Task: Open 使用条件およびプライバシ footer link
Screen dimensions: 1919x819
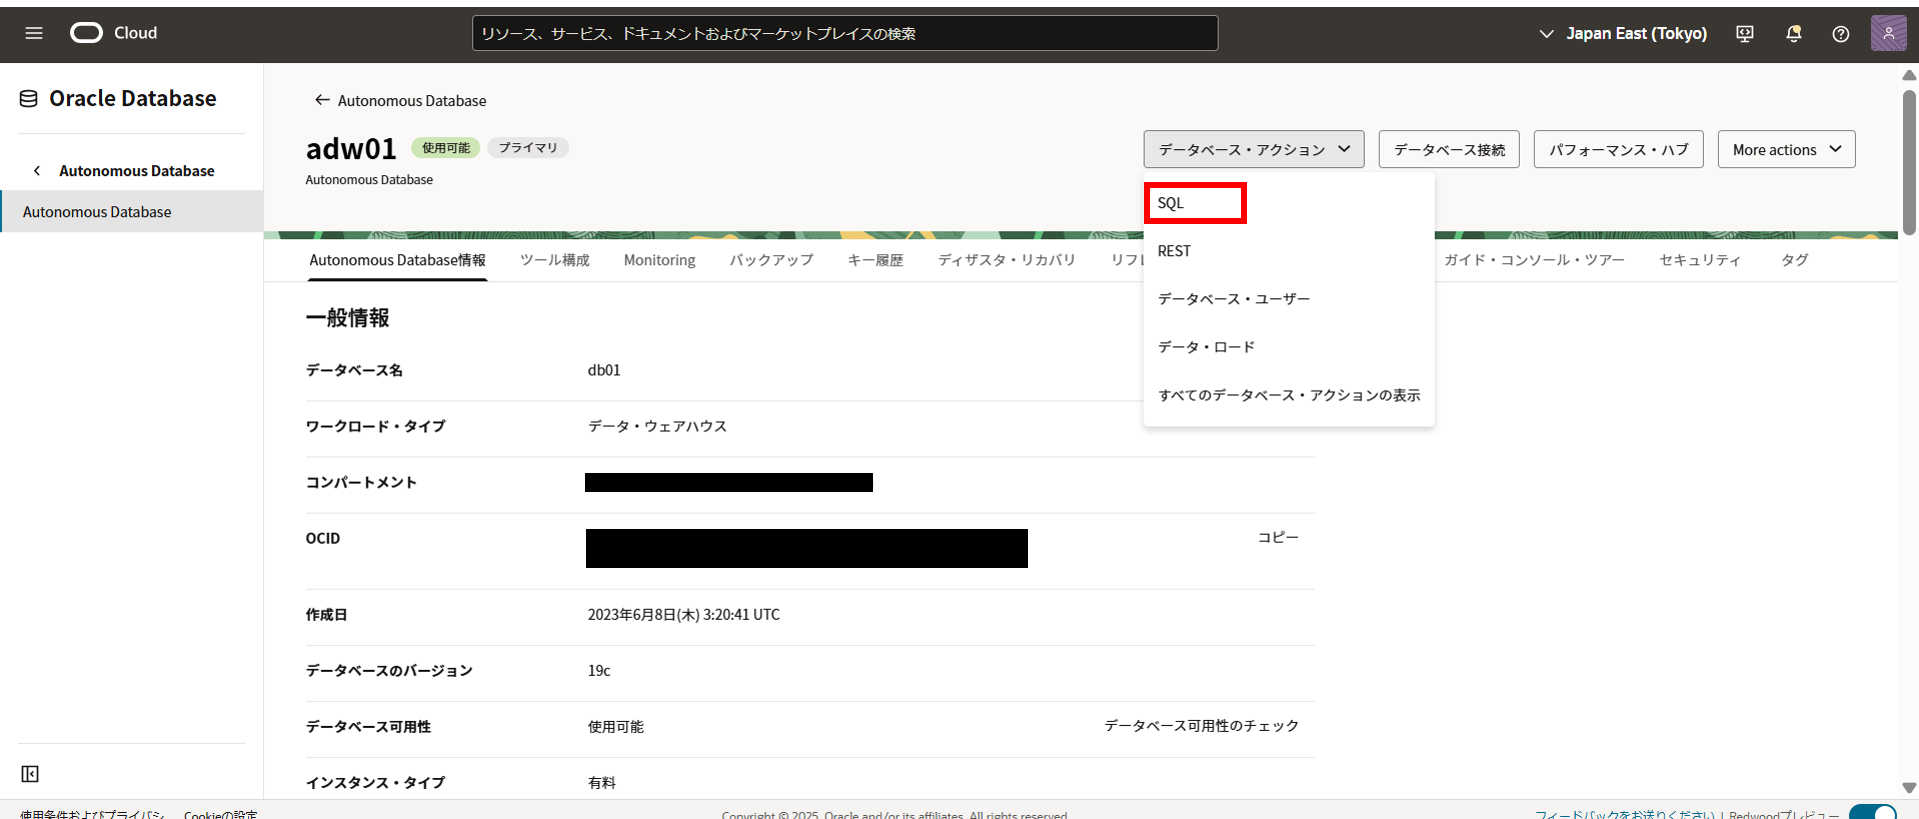Action: [92, 814]
